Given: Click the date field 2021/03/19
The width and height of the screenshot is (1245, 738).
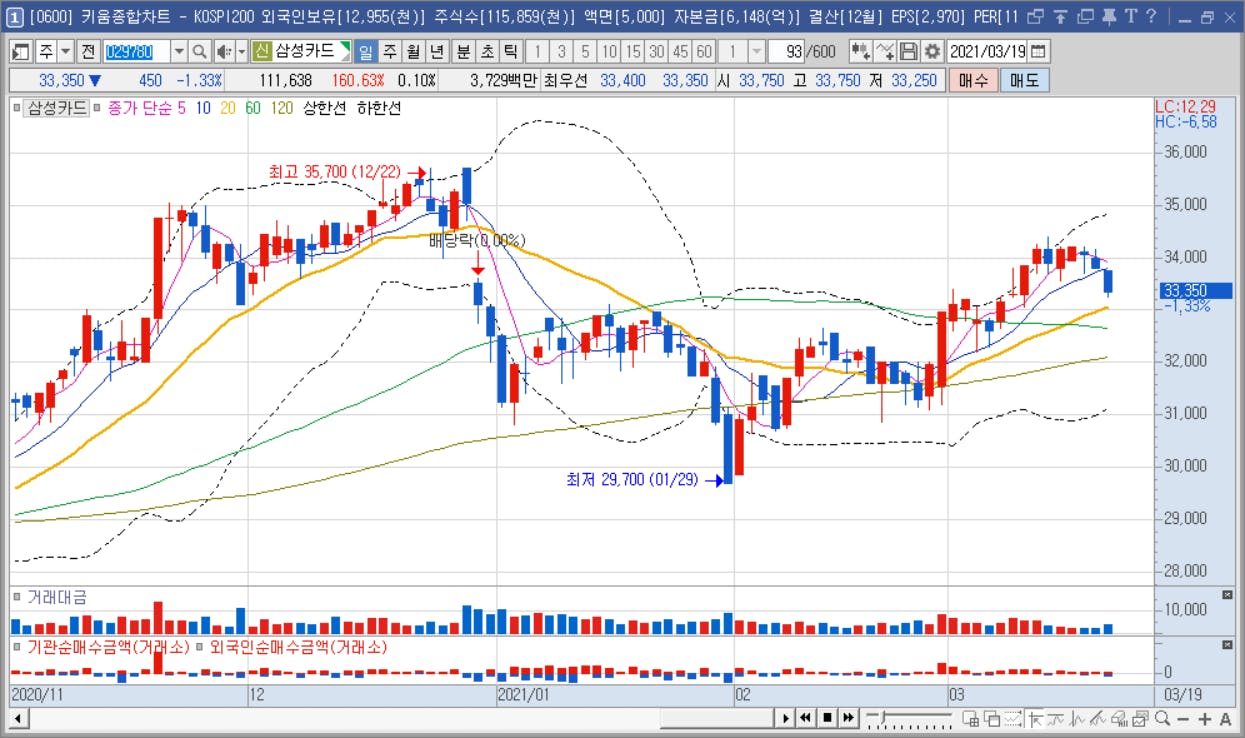Looking at the screenshot, I should [988, 52].
